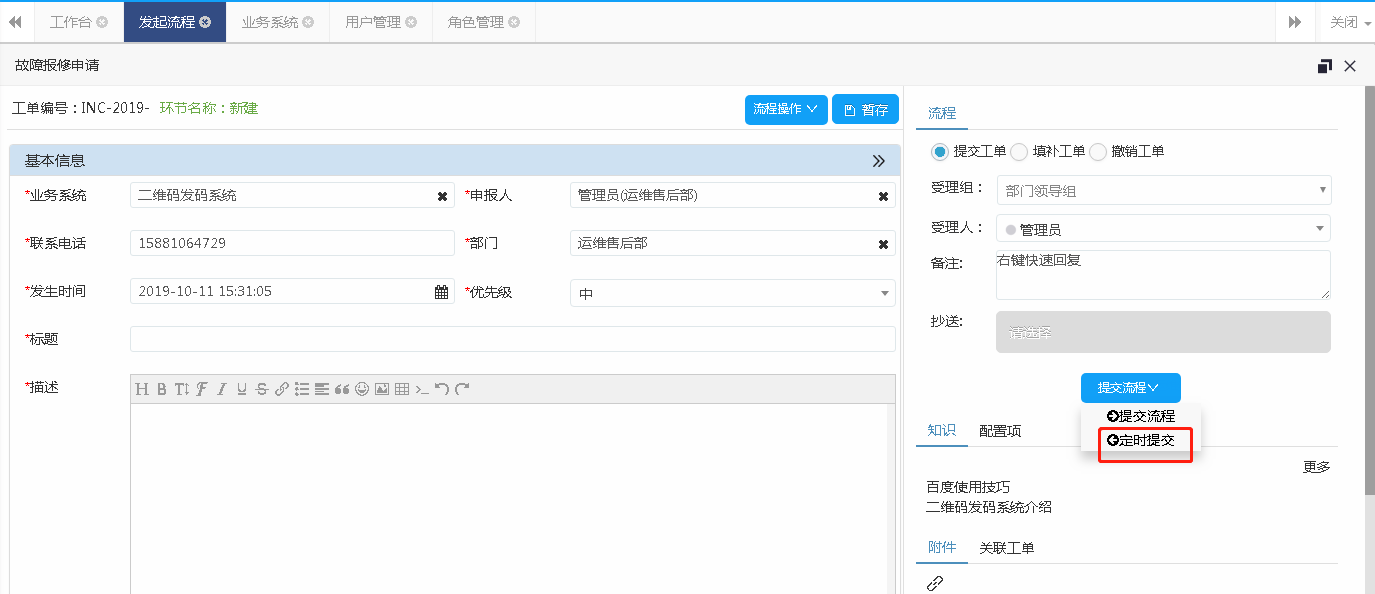Click the 暂存 button to save draft
Screen dimensions: 1375x594
864,109
